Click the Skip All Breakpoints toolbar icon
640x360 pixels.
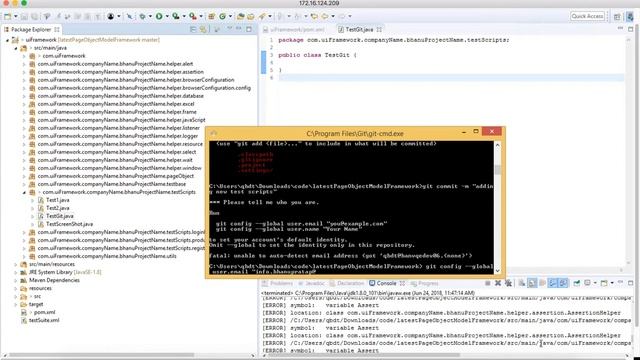[x=129, y=16]
